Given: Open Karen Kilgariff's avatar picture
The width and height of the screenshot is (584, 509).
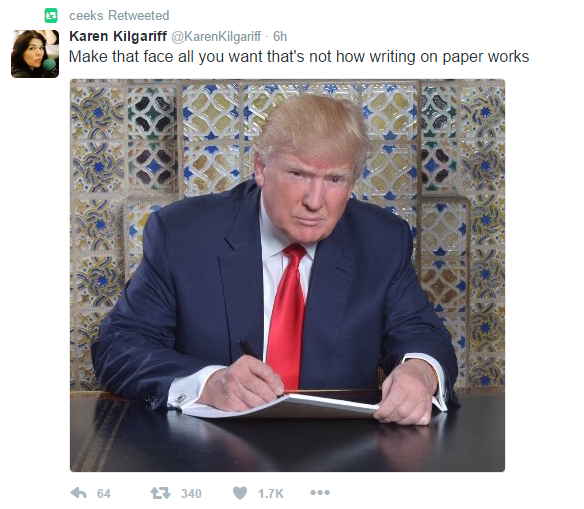Looking at the screenshot, I should pos(35,54).
